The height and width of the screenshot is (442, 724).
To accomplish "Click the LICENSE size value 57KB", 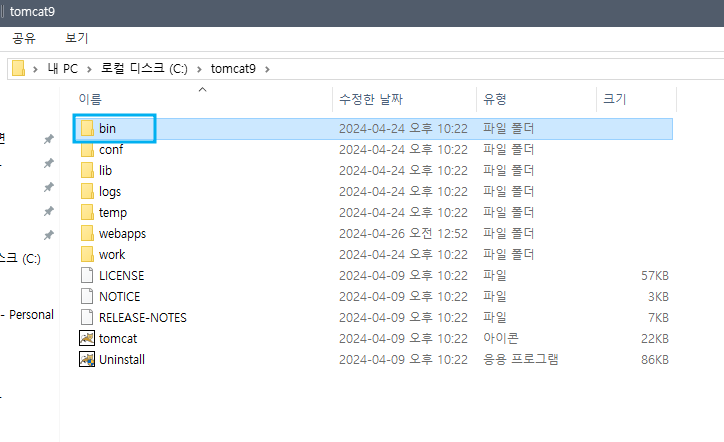I will pos(655,276).
